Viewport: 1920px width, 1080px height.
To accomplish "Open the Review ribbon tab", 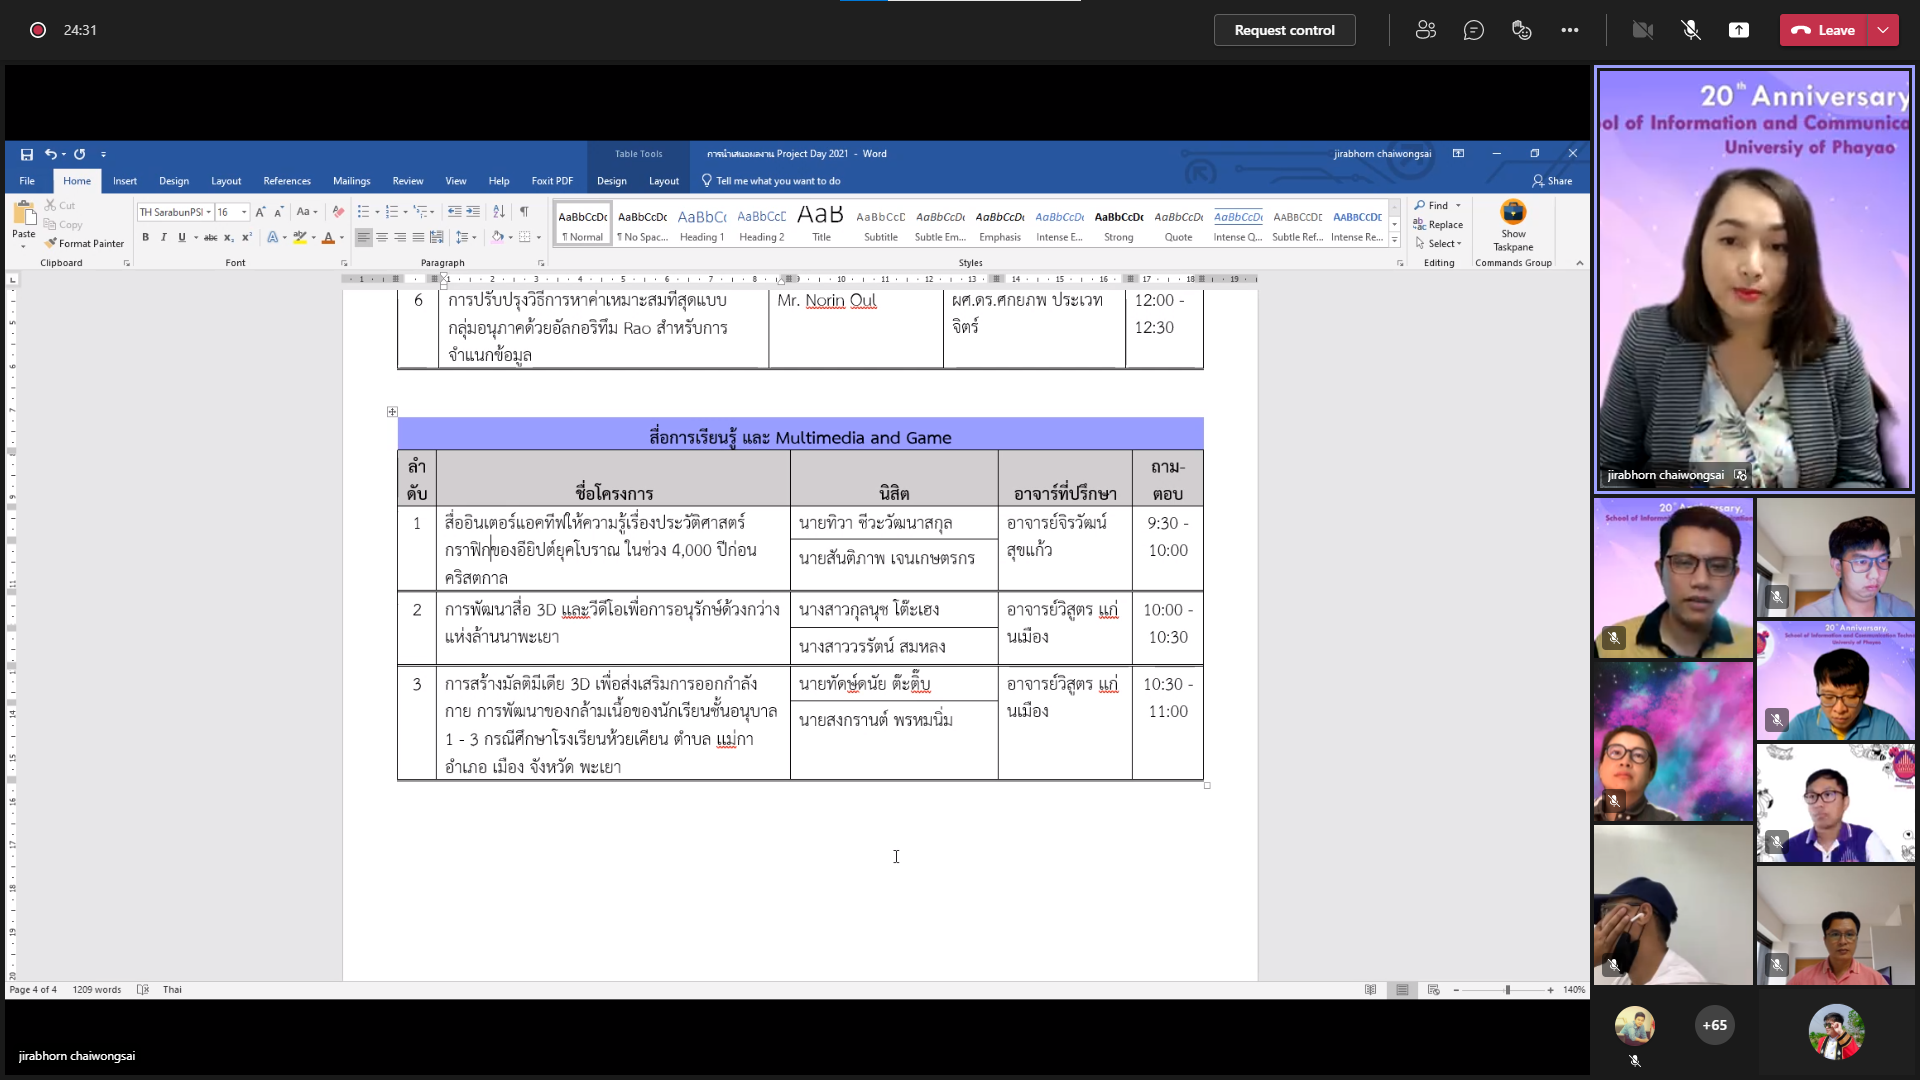I will coord(408,181).
